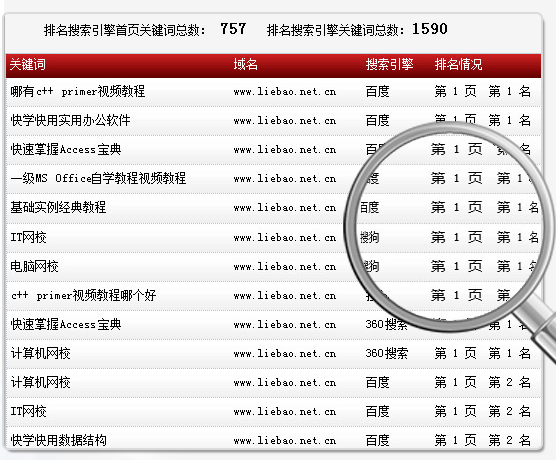Click domain in the 电脑网校 row

[x=285, y=267]
